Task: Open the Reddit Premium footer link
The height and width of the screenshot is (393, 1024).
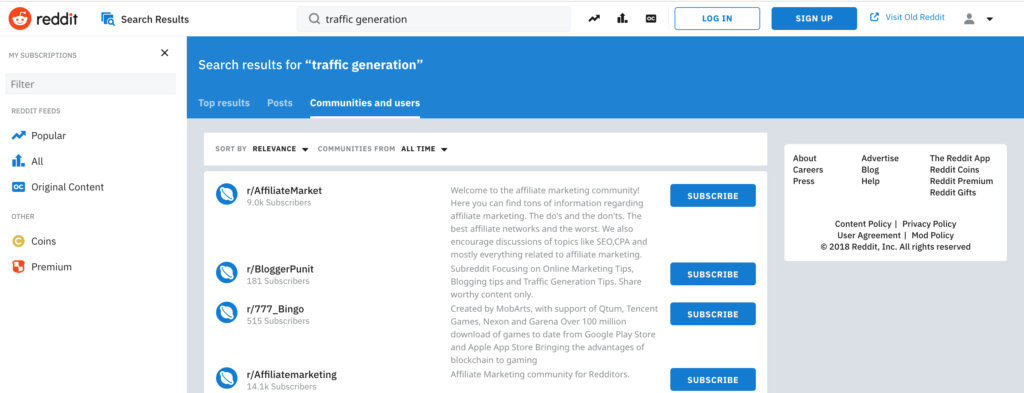Action: pyautogui.click(x=961, y=181)
